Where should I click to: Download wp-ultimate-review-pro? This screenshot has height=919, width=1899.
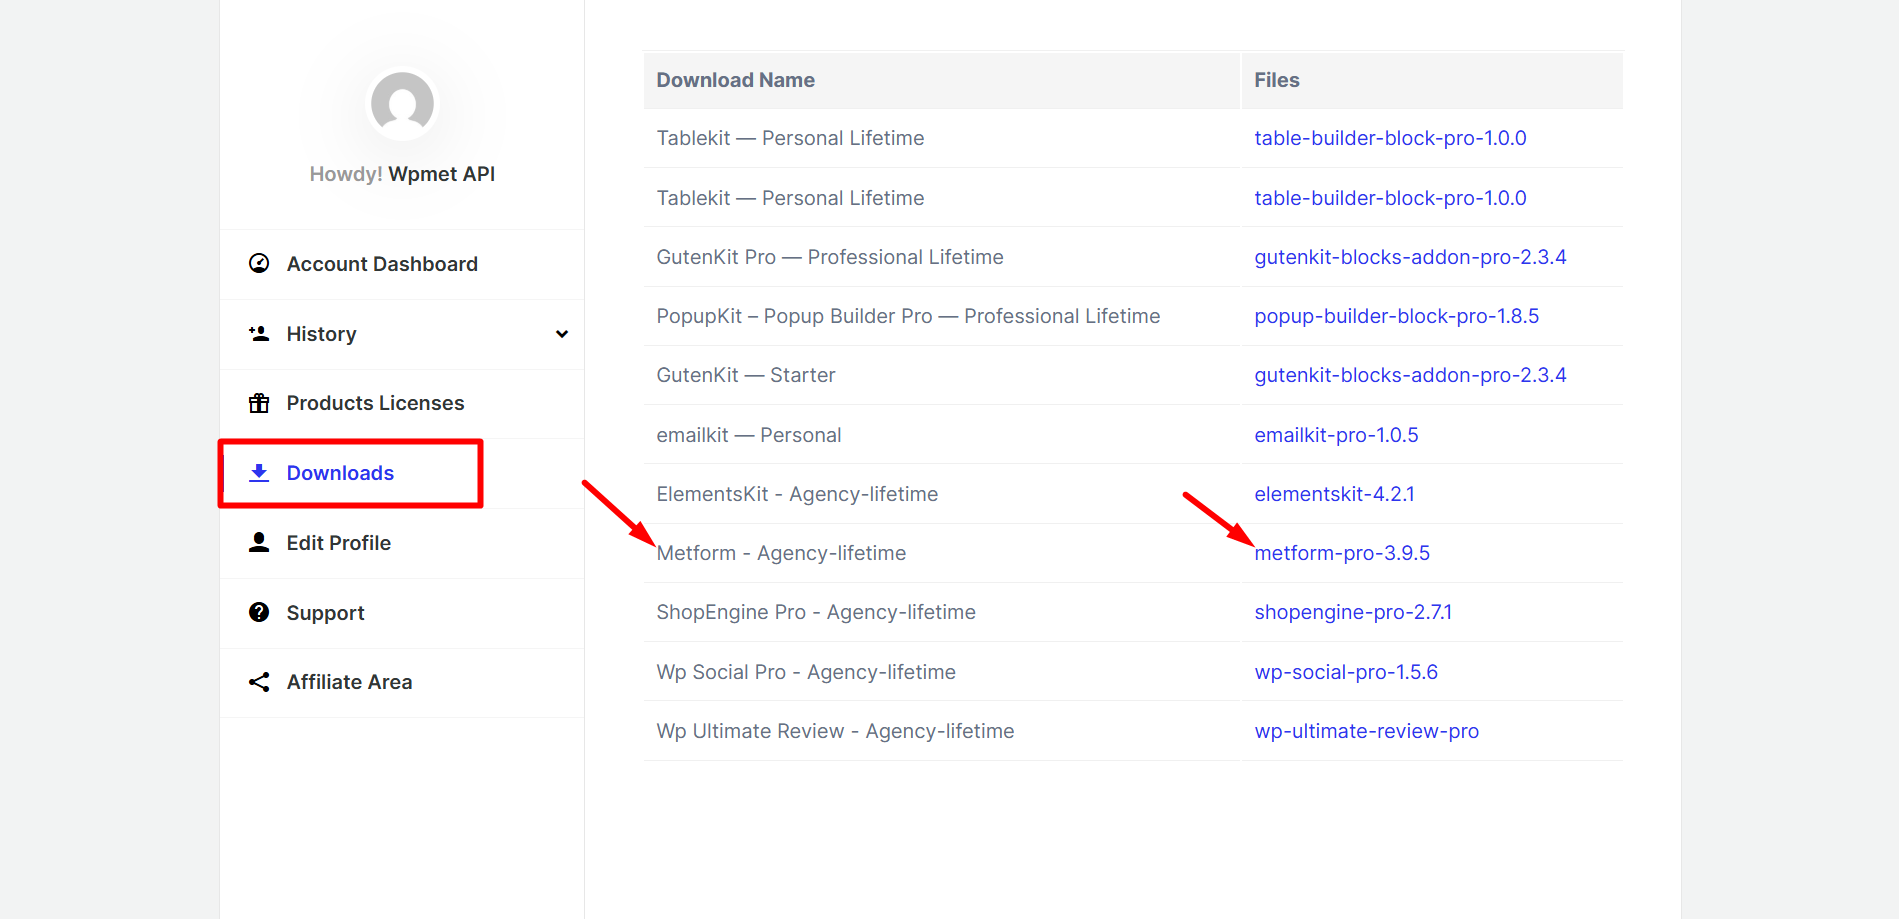[x=1366, y=730]
